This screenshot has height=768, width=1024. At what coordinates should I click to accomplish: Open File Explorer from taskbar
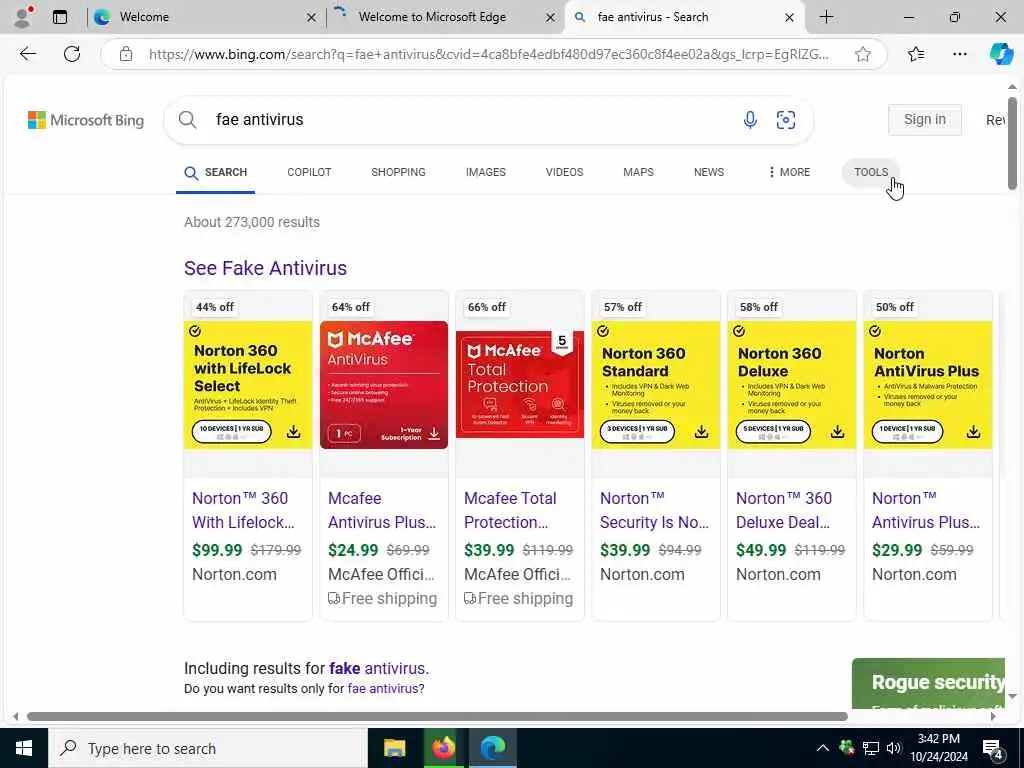[394, 748]
